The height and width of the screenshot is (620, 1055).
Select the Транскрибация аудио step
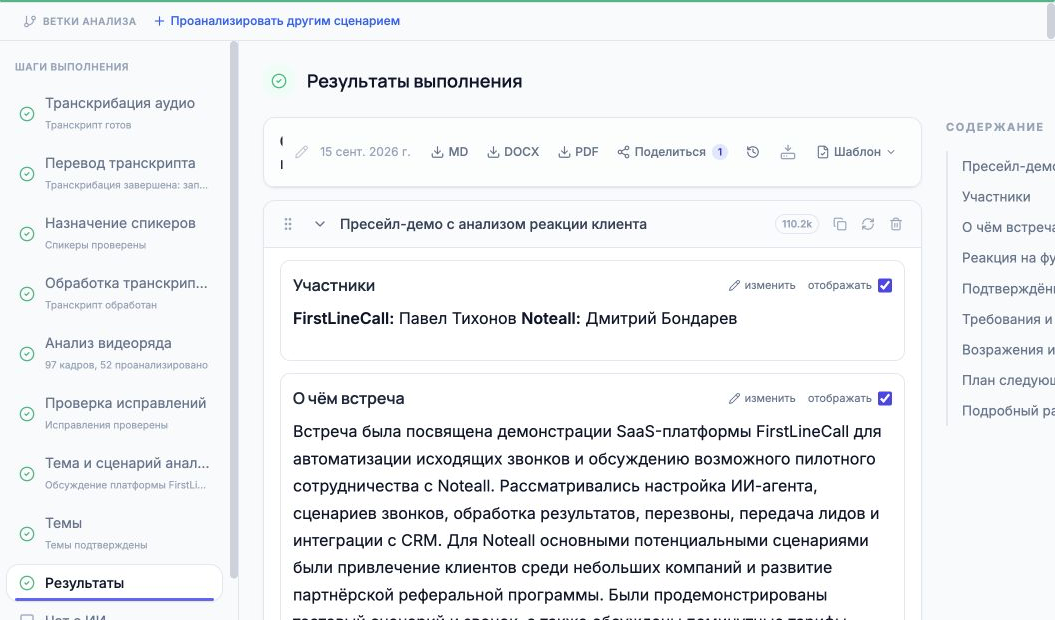(114, 113)
